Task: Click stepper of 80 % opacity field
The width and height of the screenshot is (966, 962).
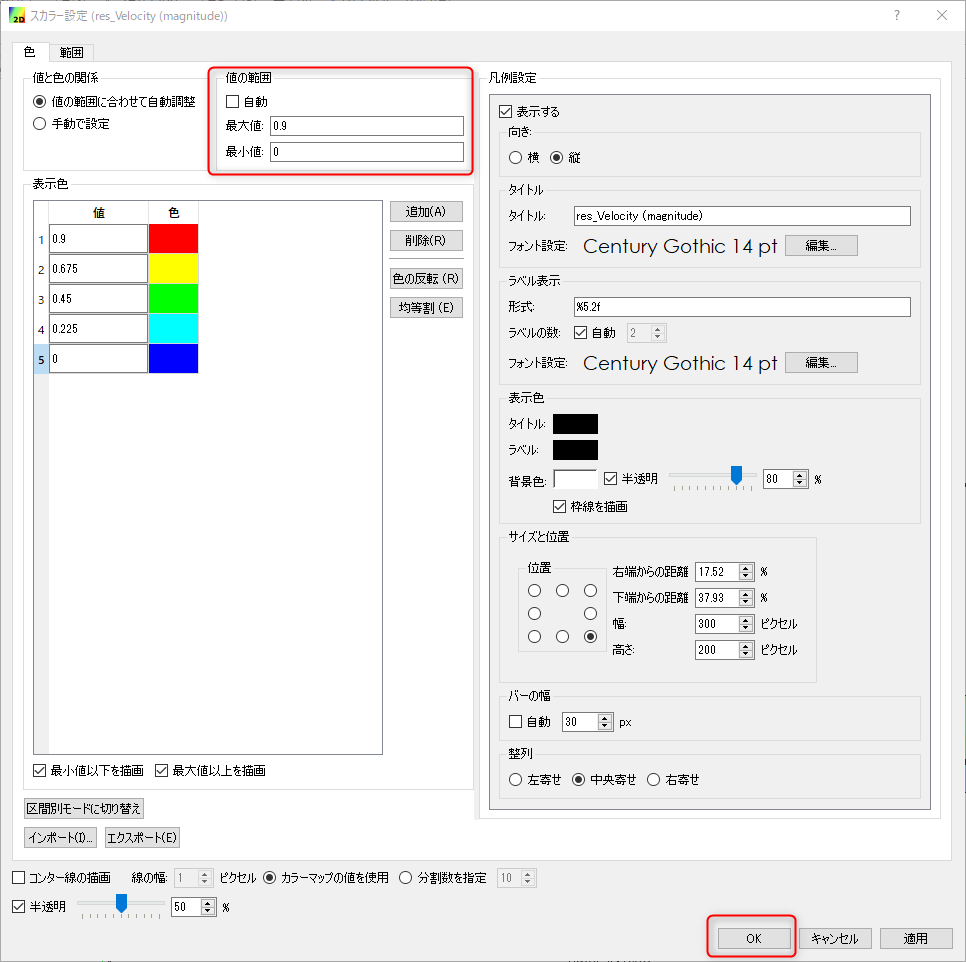Action: (x=800, y=479)
